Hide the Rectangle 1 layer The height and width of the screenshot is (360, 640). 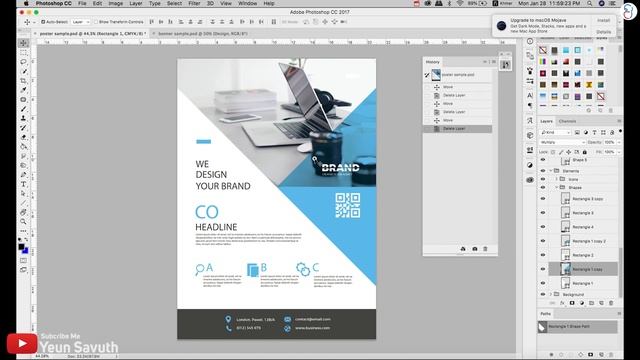point(543,283)
